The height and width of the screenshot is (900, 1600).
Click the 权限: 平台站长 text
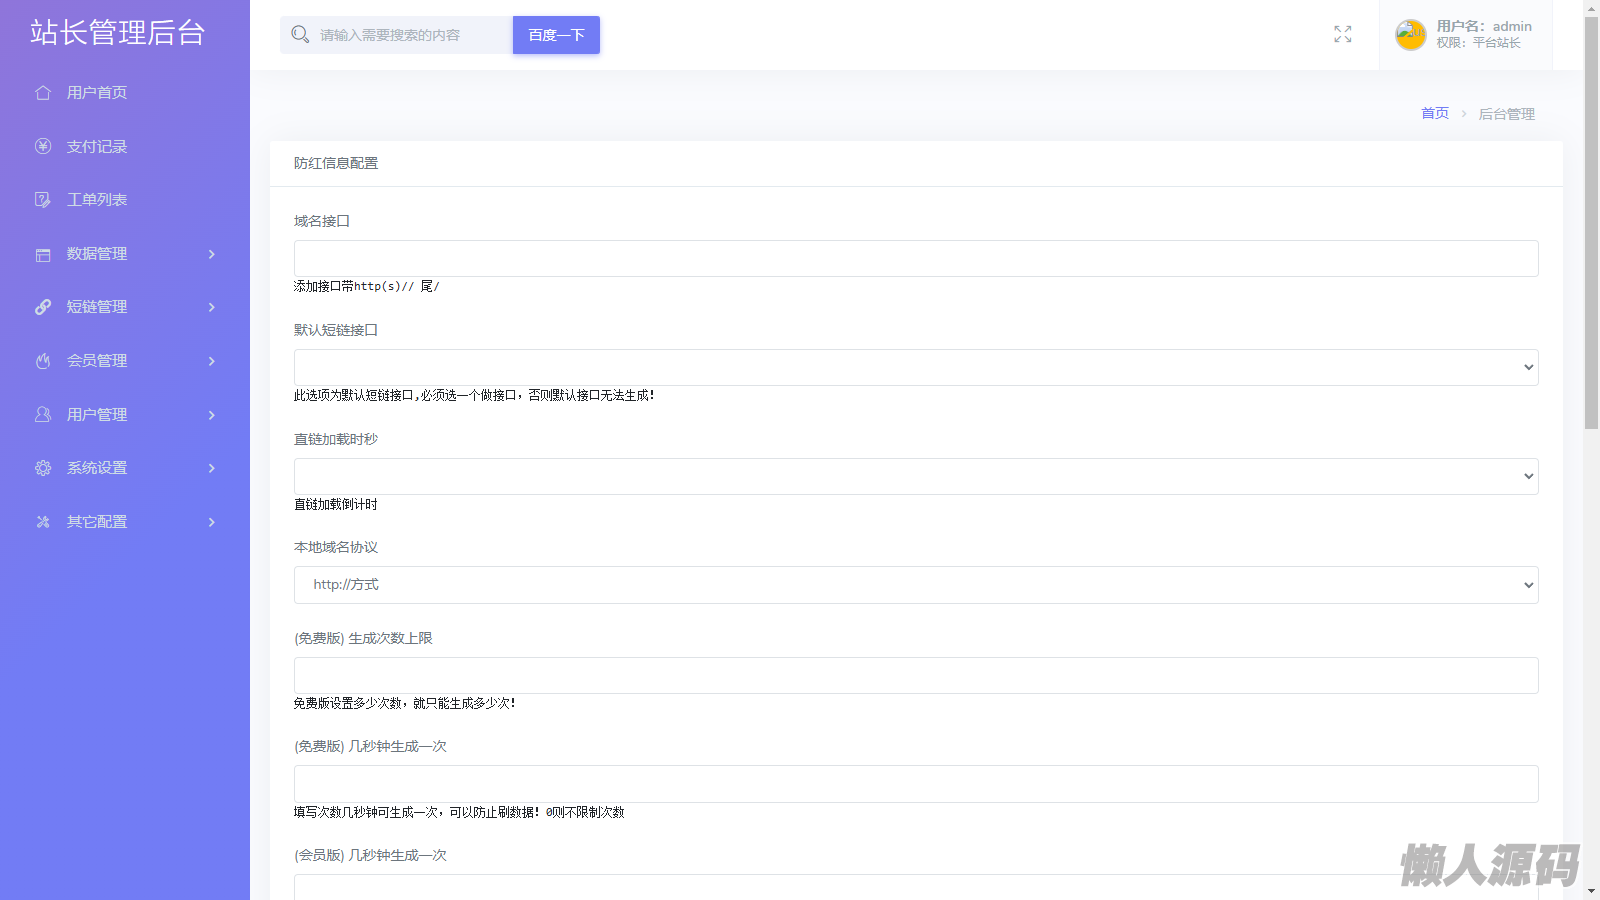tap(1478, 43)
